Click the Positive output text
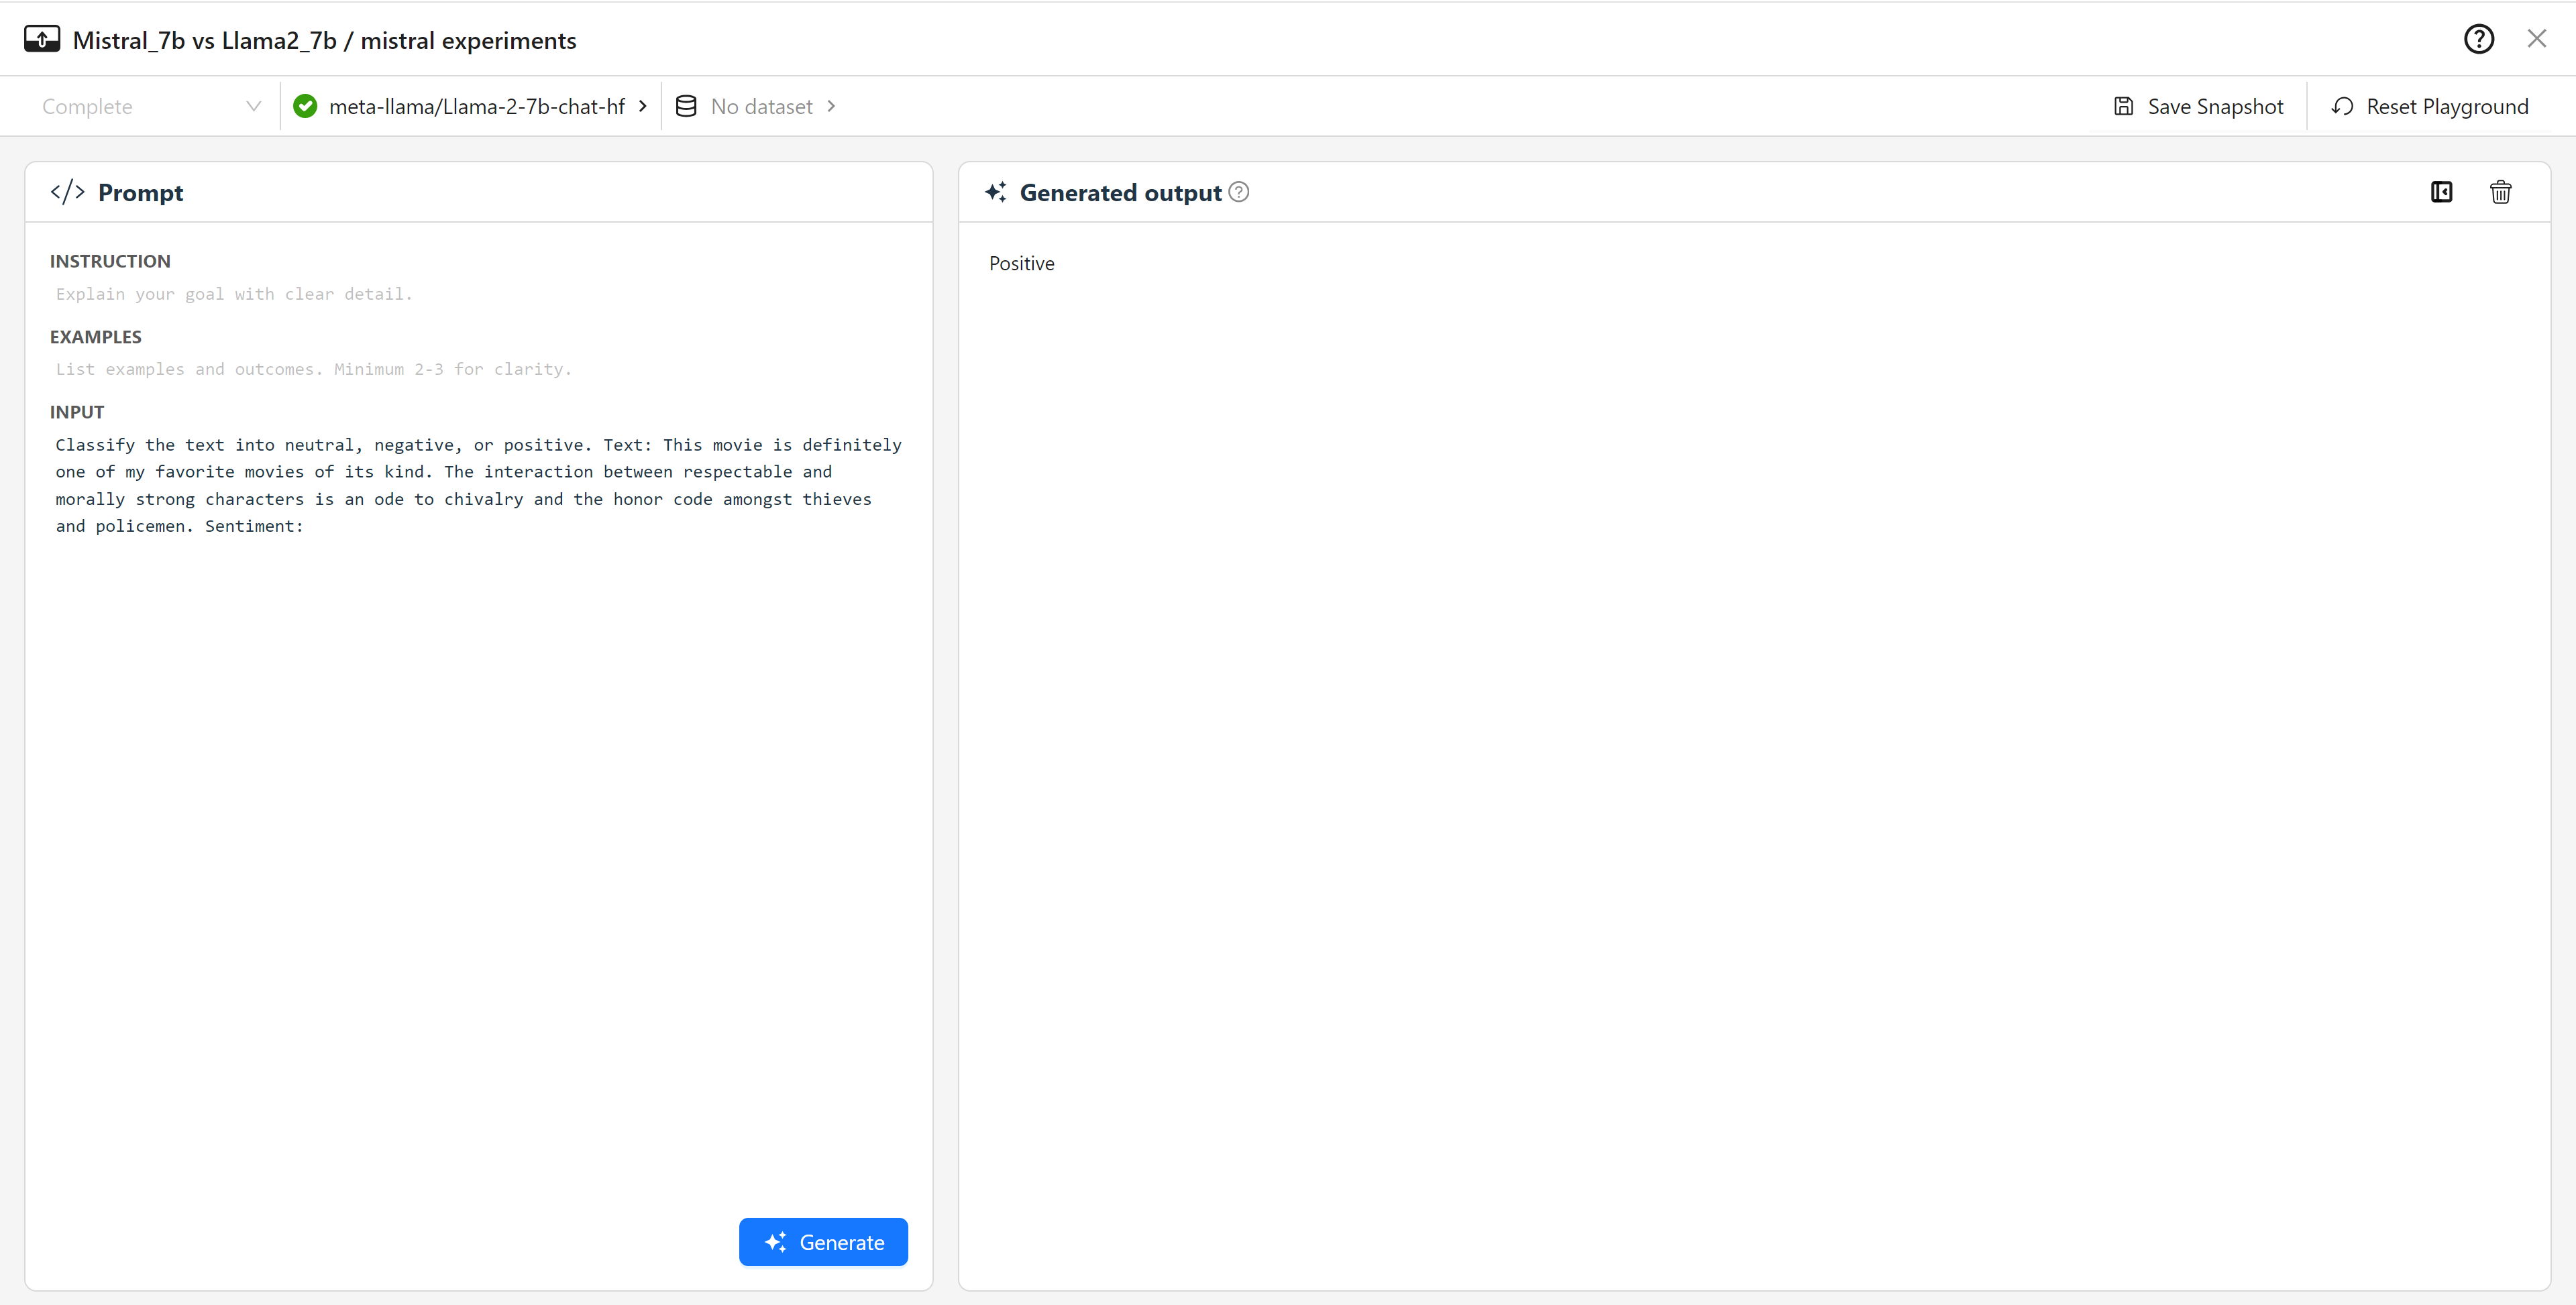 coord(1021,263)
